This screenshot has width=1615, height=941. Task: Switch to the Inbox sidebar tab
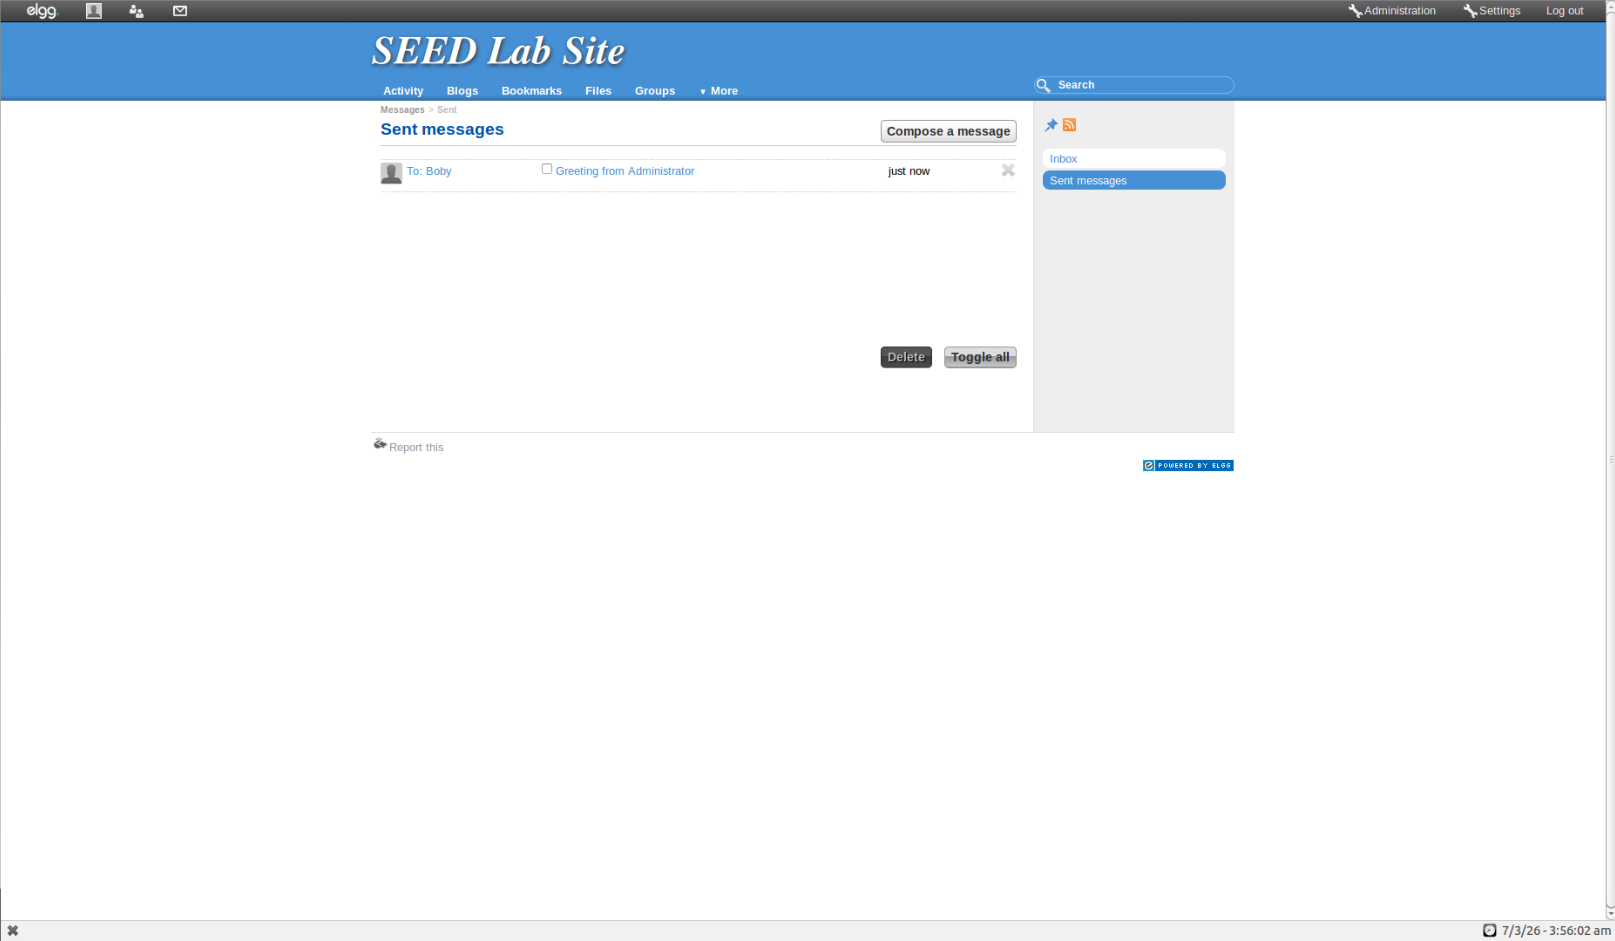point(1133,159)
